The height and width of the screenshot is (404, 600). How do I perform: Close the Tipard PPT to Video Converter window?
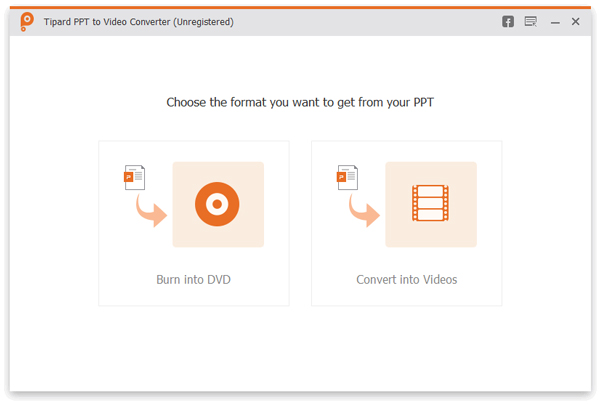576,22
